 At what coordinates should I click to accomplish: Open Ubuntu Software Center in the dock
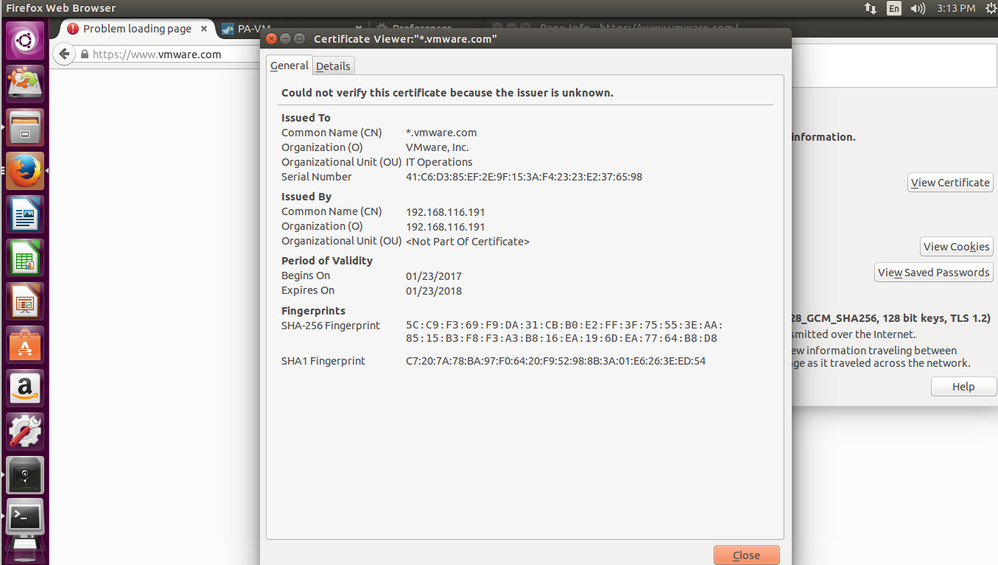pos(25,344)
